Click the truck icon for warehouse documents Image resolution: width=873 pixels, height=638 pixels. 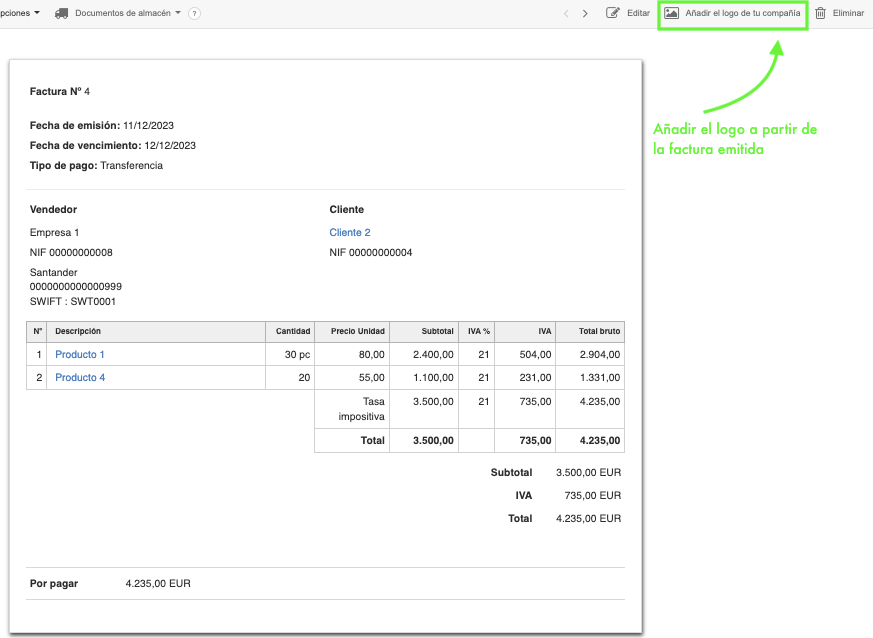pyautogui.click(x=62, y=14)
